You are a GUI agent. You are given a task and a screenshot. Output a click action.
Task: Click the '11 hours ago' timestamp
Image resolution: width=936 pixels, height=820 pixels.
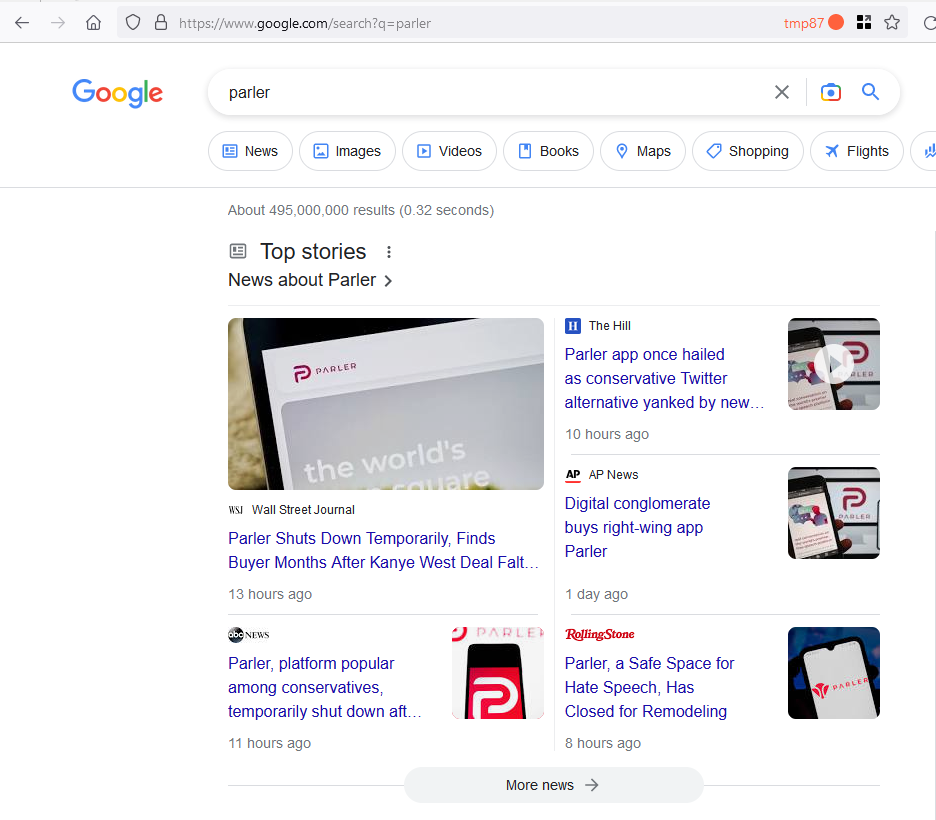(x=269, y=744)
